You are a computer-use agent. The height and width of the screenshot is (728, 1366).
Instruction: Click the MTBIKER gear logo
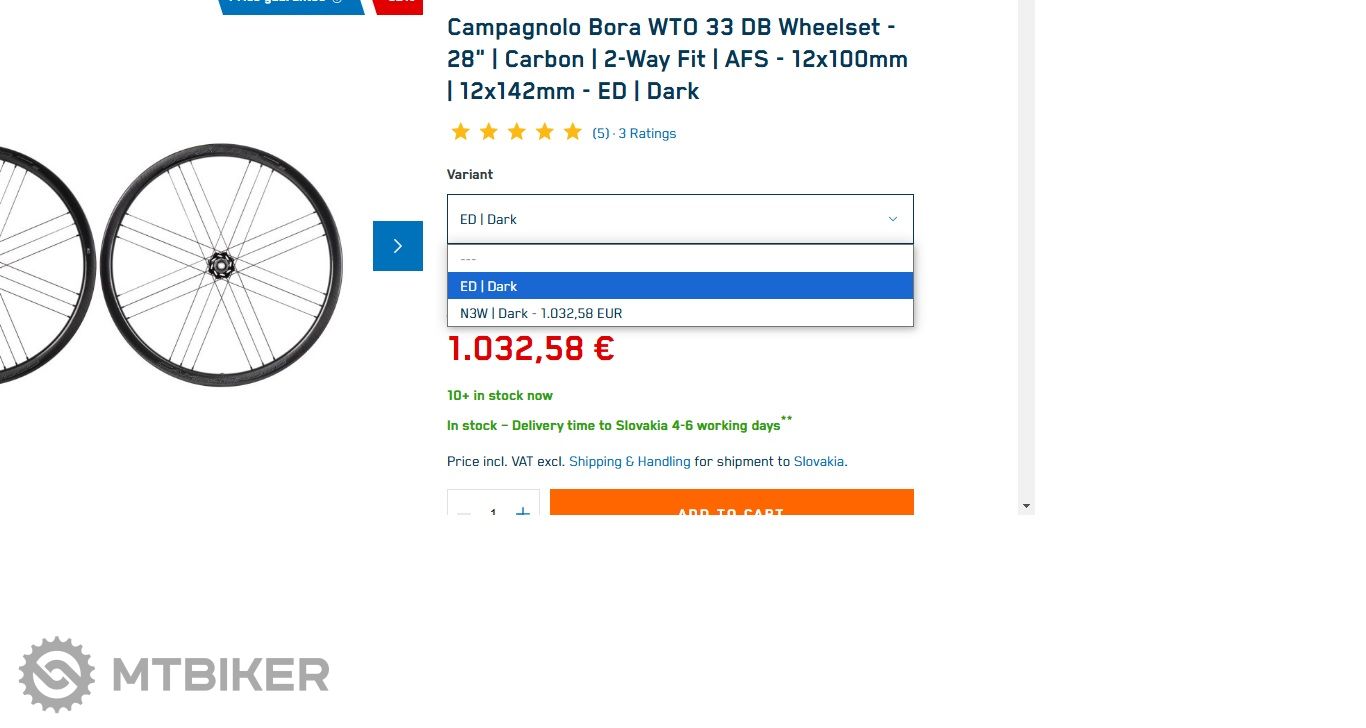[57, 674]
